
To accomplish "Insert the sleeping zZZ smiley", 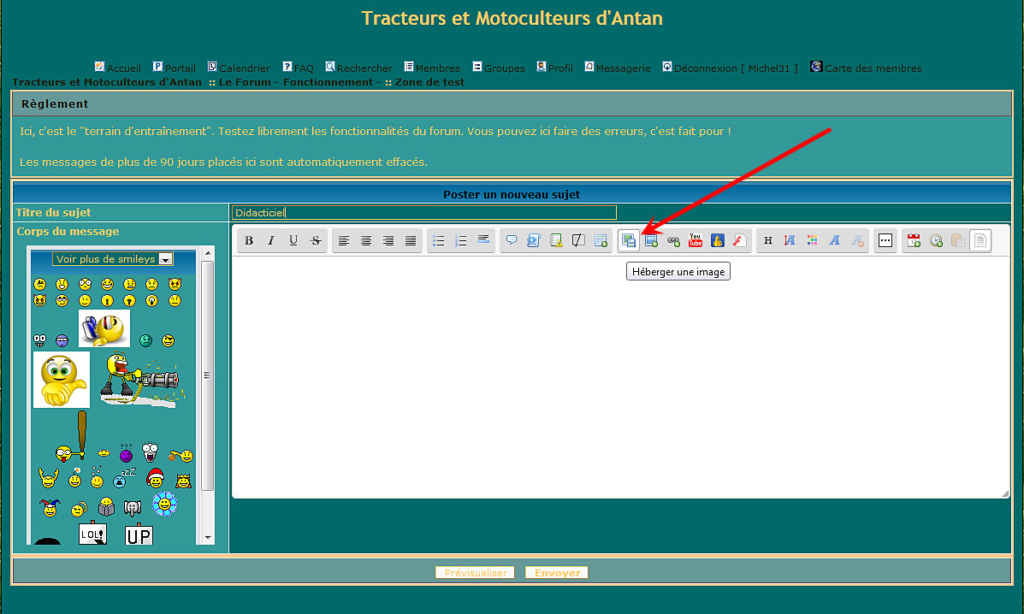I will click(x=123, y=477).
